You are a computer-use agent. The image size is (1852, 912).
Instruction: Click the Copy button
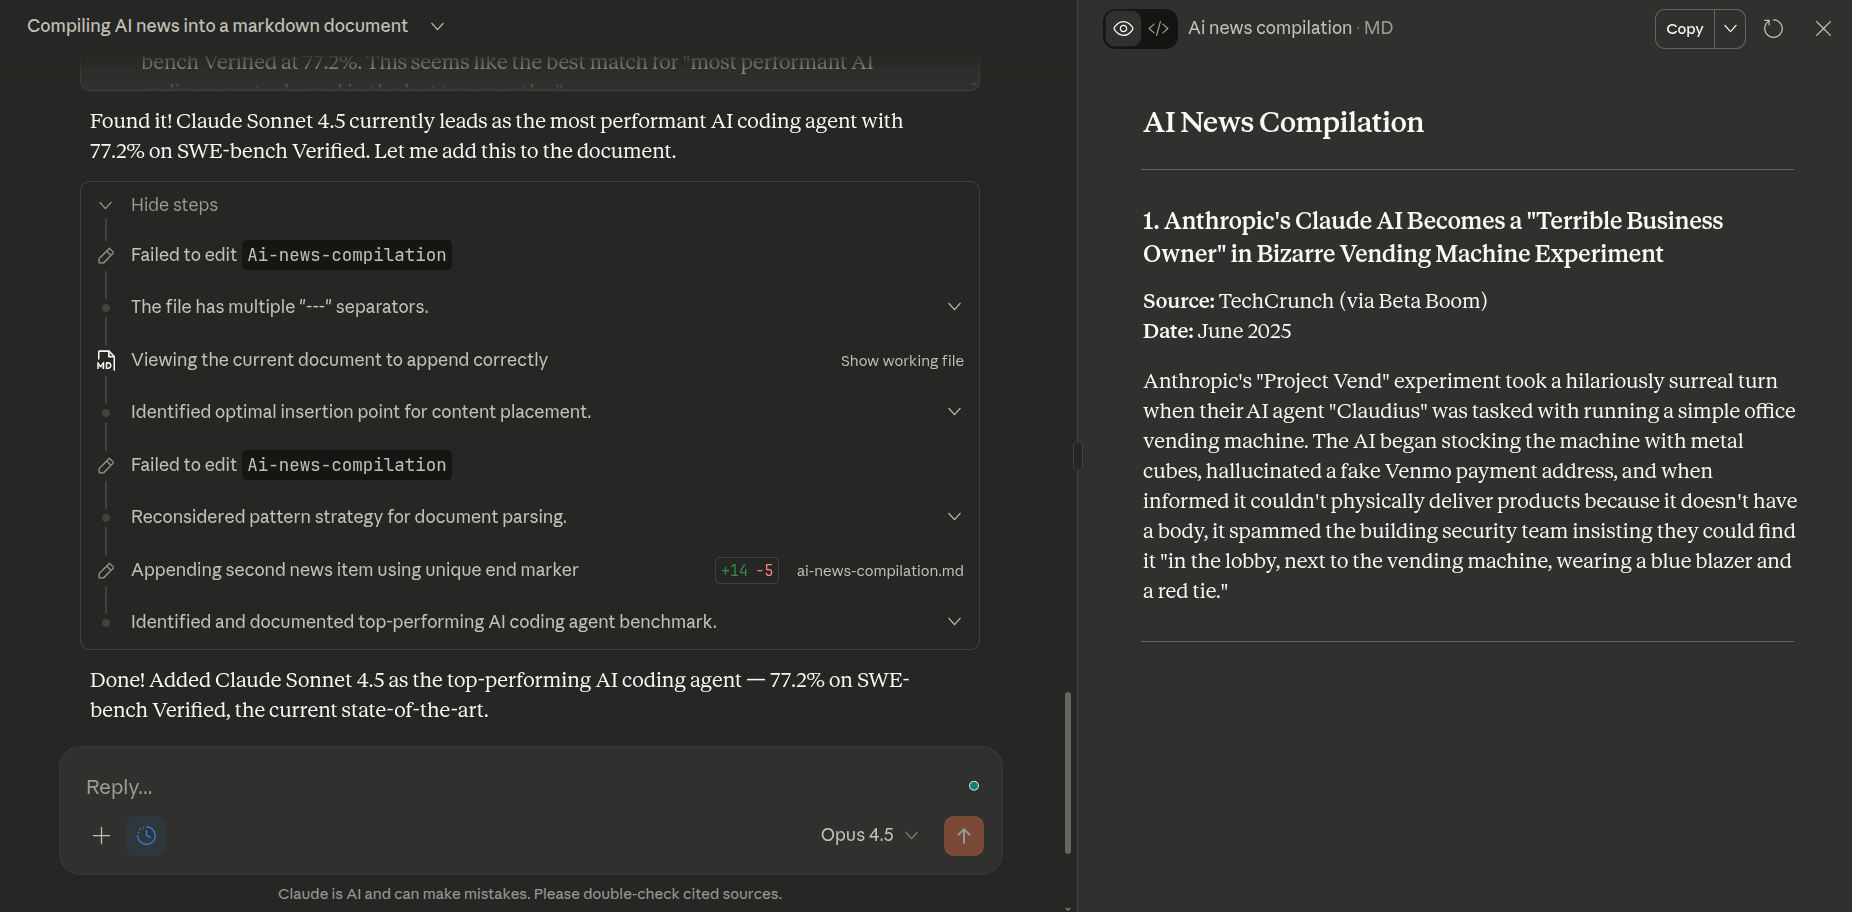(1684, 29)
